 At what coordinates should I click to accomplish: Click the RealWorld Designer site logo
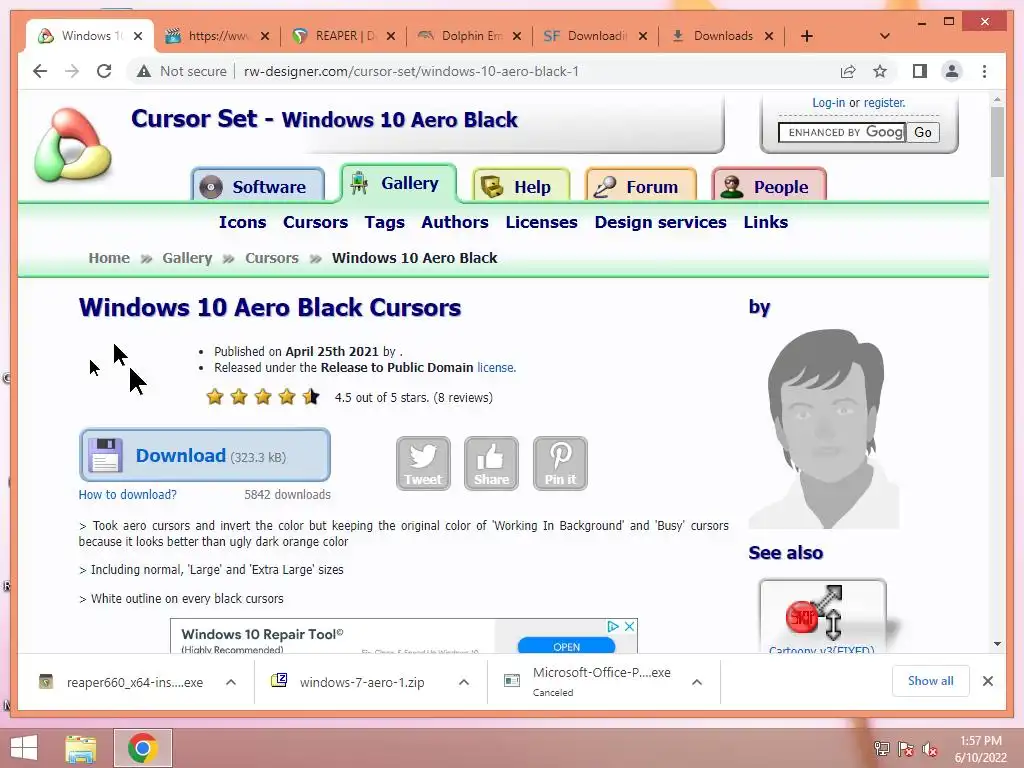(72, 145)
